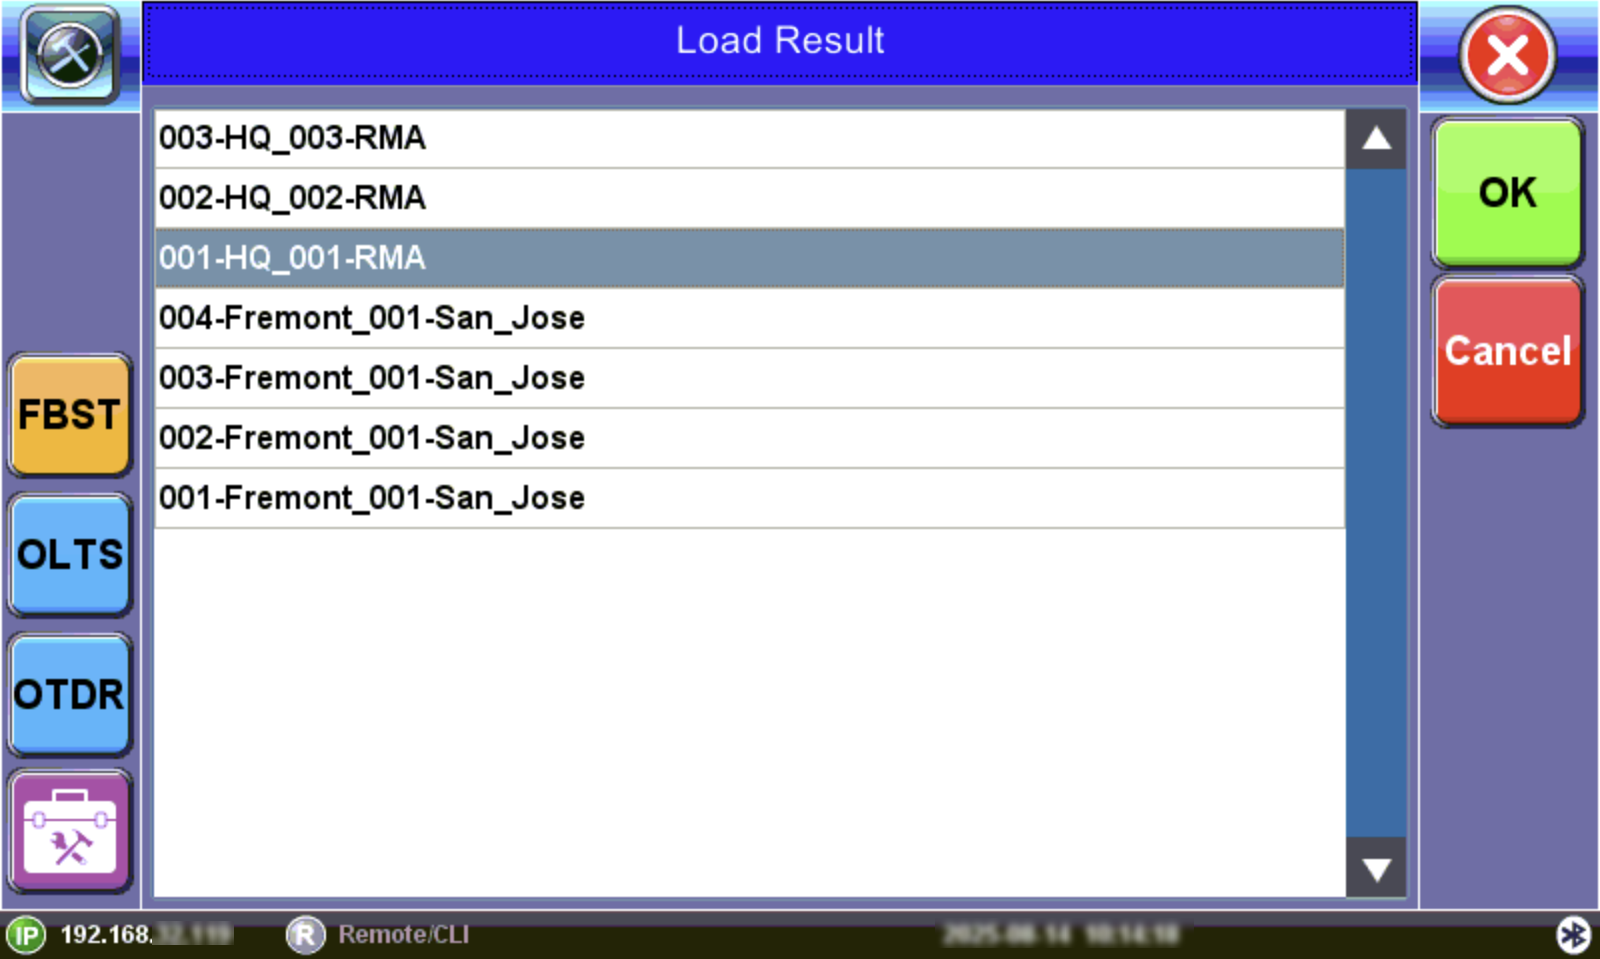Select result 003-HQ_003-RMA
This screenshot has height=959, width=1600.
coord(748,138)
